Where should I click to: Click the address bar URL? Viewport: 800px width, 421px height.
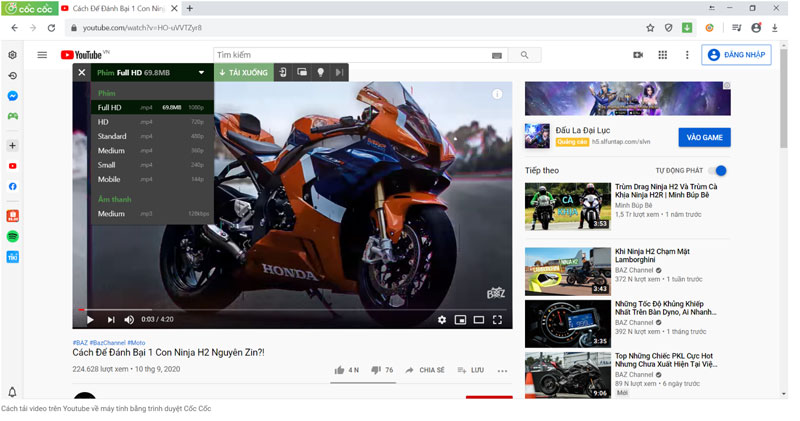[x=142, y=28]
